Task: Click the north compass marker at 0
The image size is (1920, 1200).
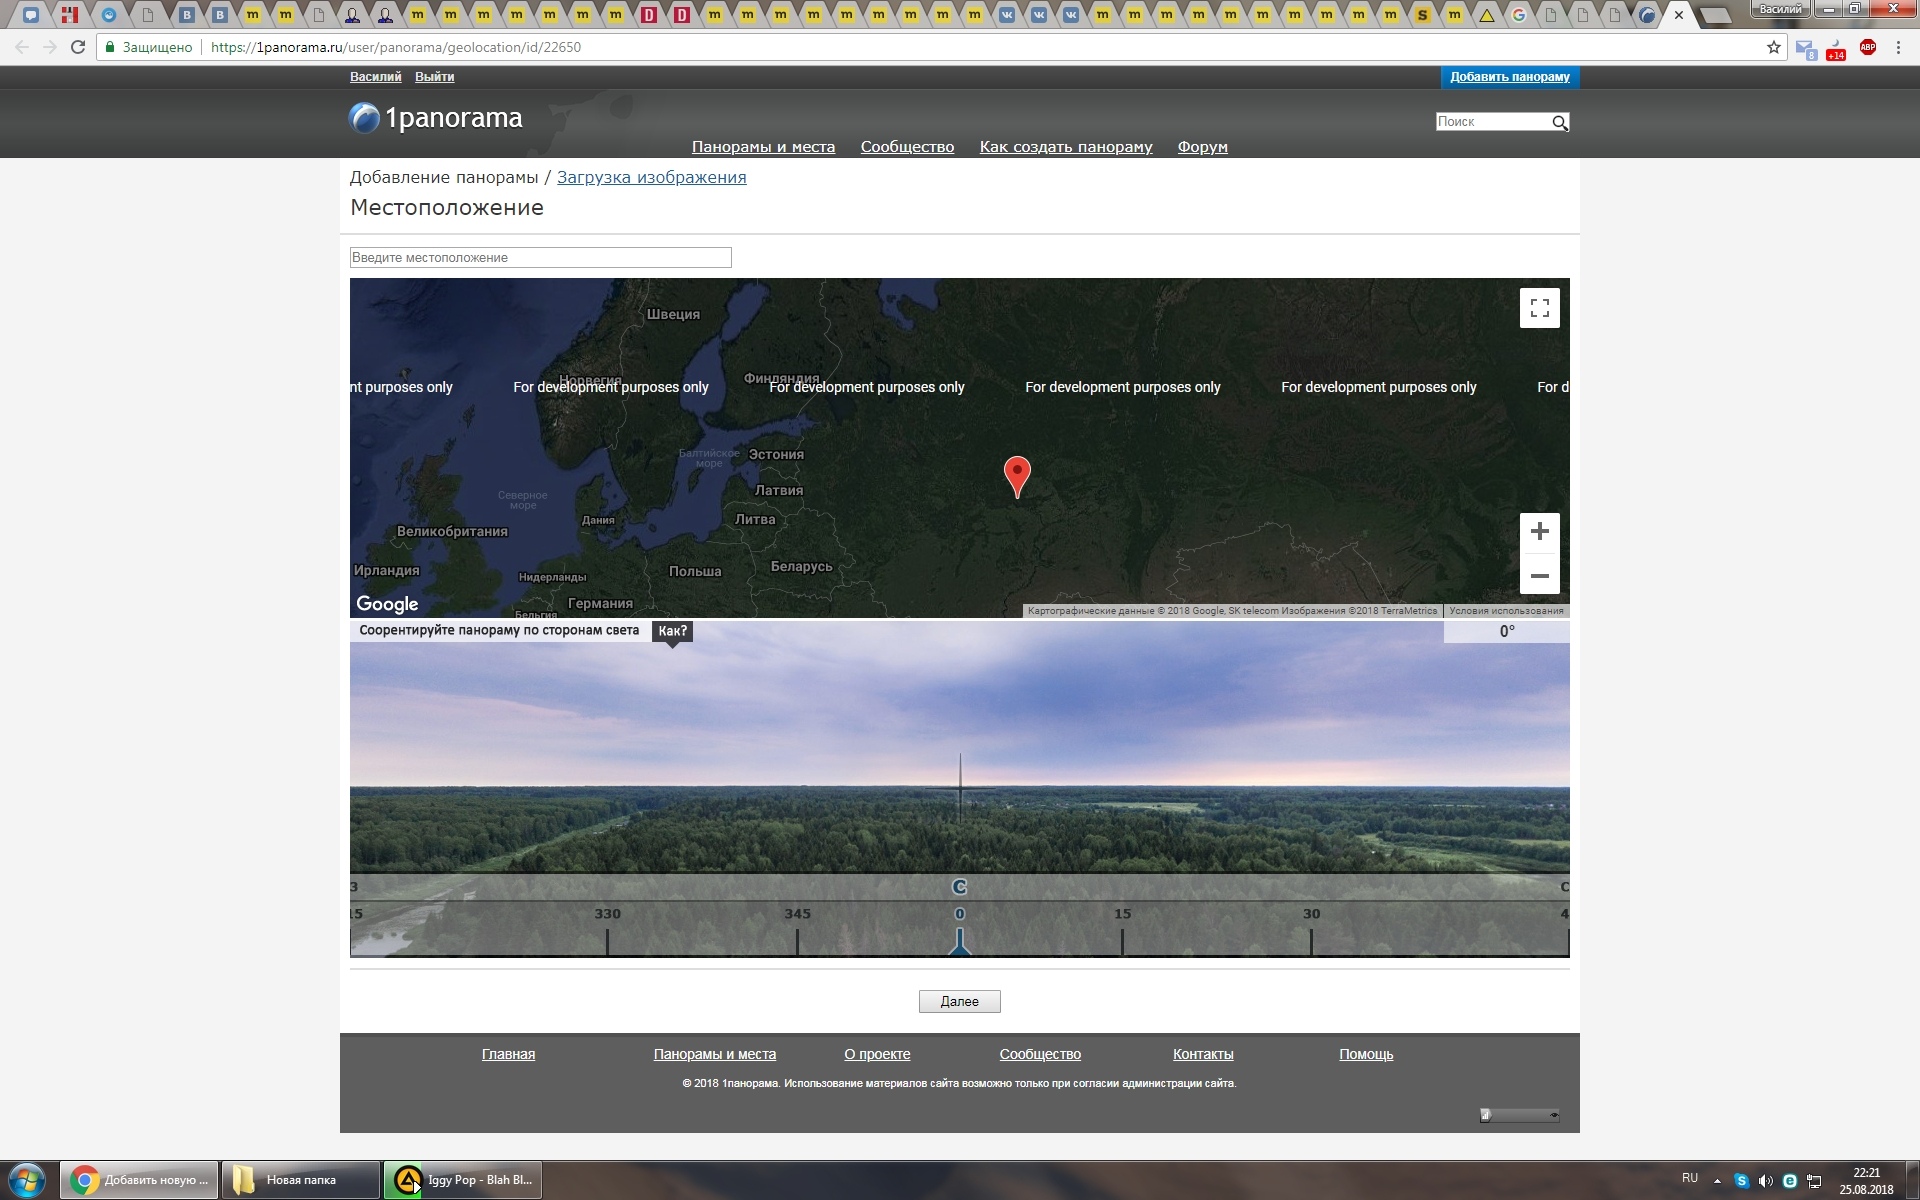Action: tap(959, 940)
